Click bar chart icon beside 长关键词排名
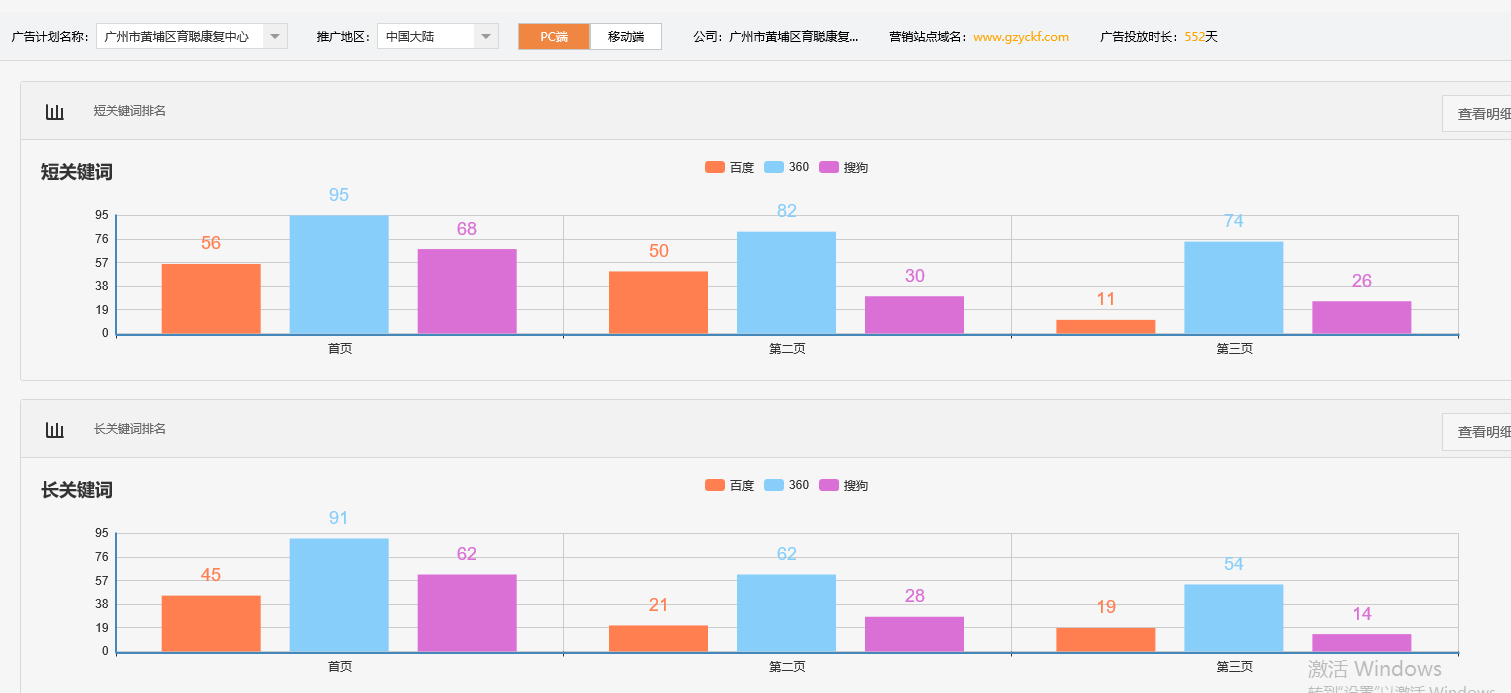This screenshot has height=693, width=1511. click(x=55, y=429)
